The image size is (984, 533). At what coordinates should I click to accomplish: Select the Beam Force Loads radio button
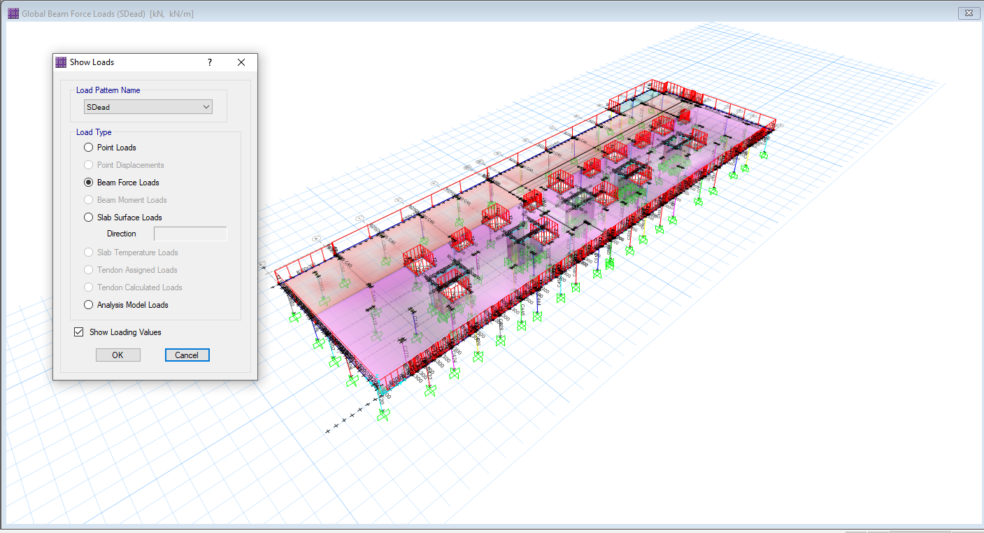88,183
